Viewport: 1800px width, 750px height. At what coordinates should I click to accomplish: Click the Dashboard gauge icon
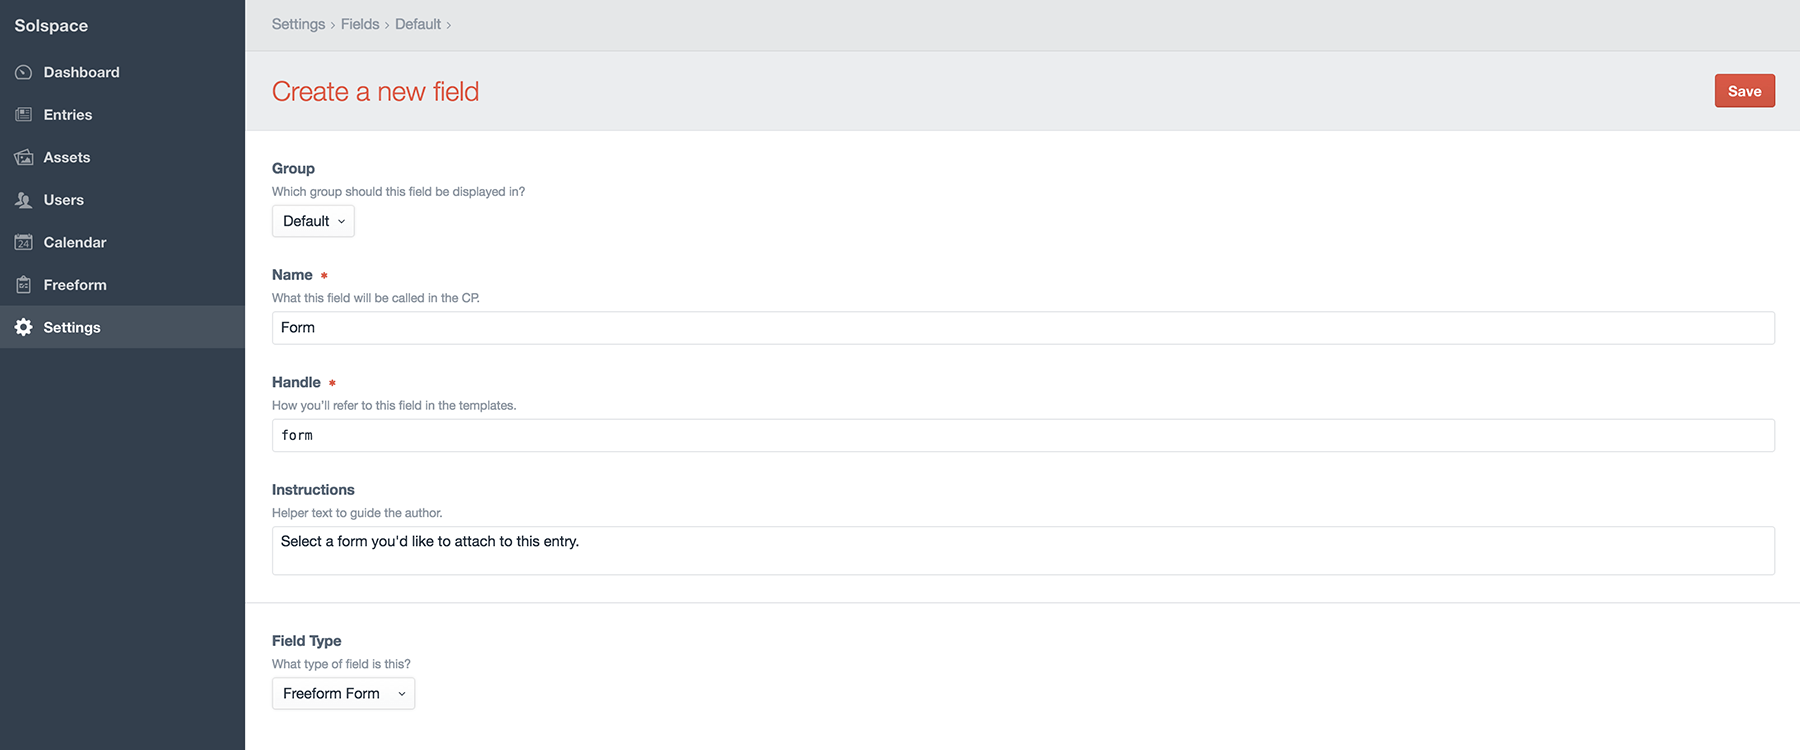tap(24, 73)
